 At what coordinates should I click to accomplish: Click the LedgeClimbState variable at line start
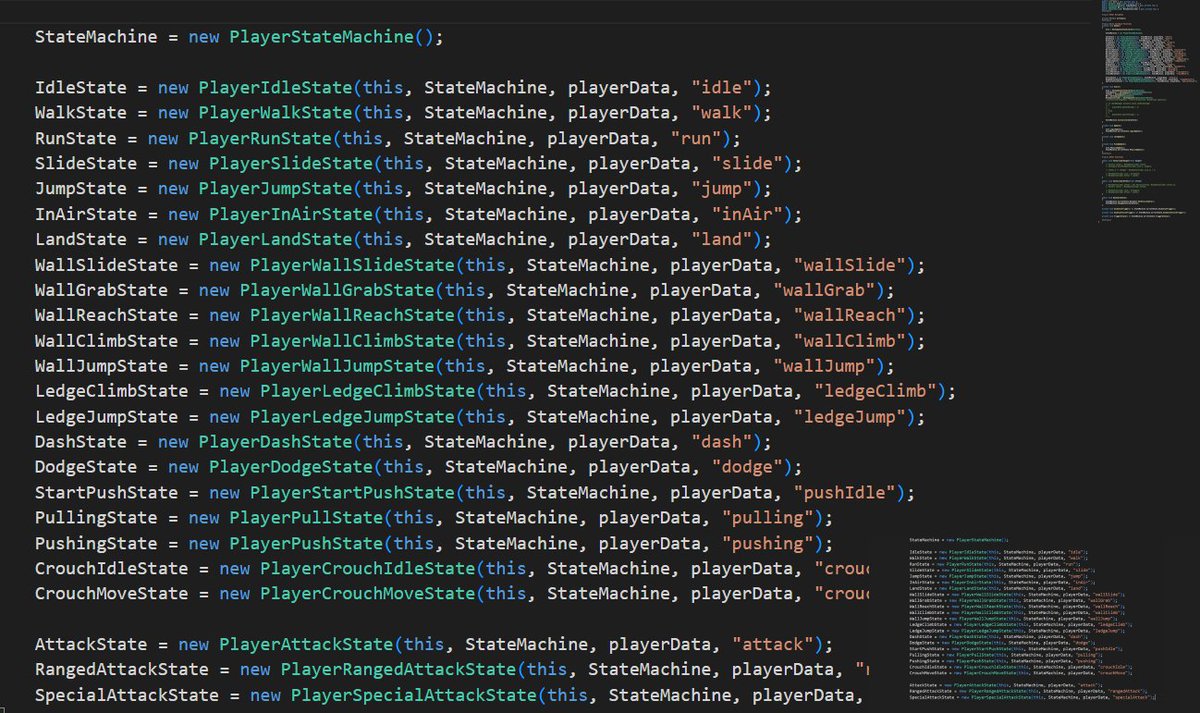112,391
